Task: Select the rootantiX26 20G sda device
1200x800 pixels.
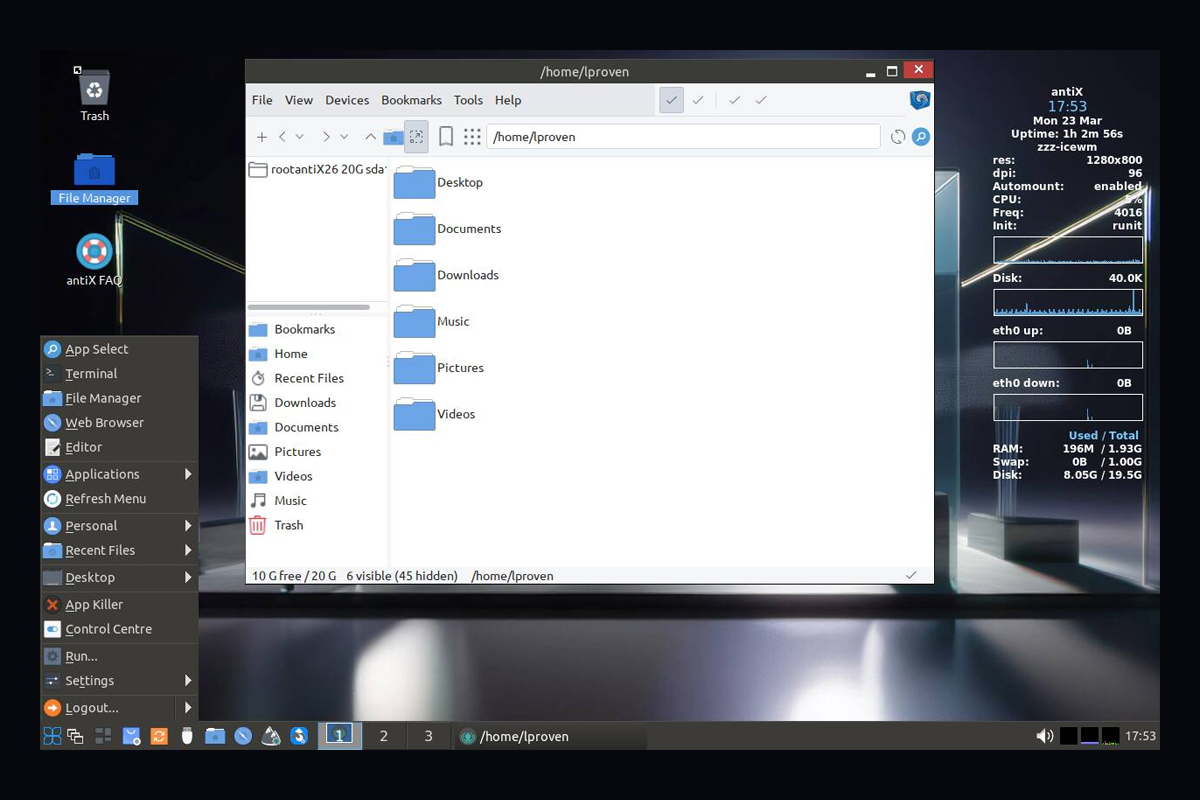Action: [316, 169]
